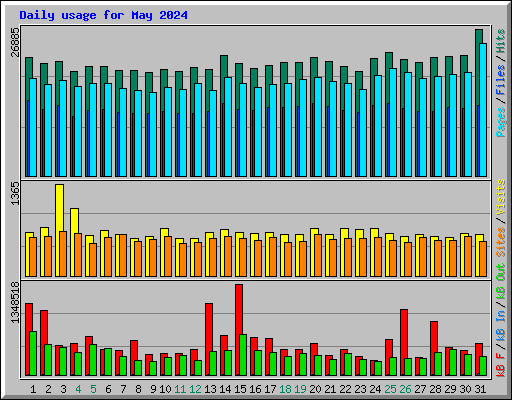Click the green day 25 label
Image resolution: width=512 pixels, height=400 pixels.
(x=390, y=389)
